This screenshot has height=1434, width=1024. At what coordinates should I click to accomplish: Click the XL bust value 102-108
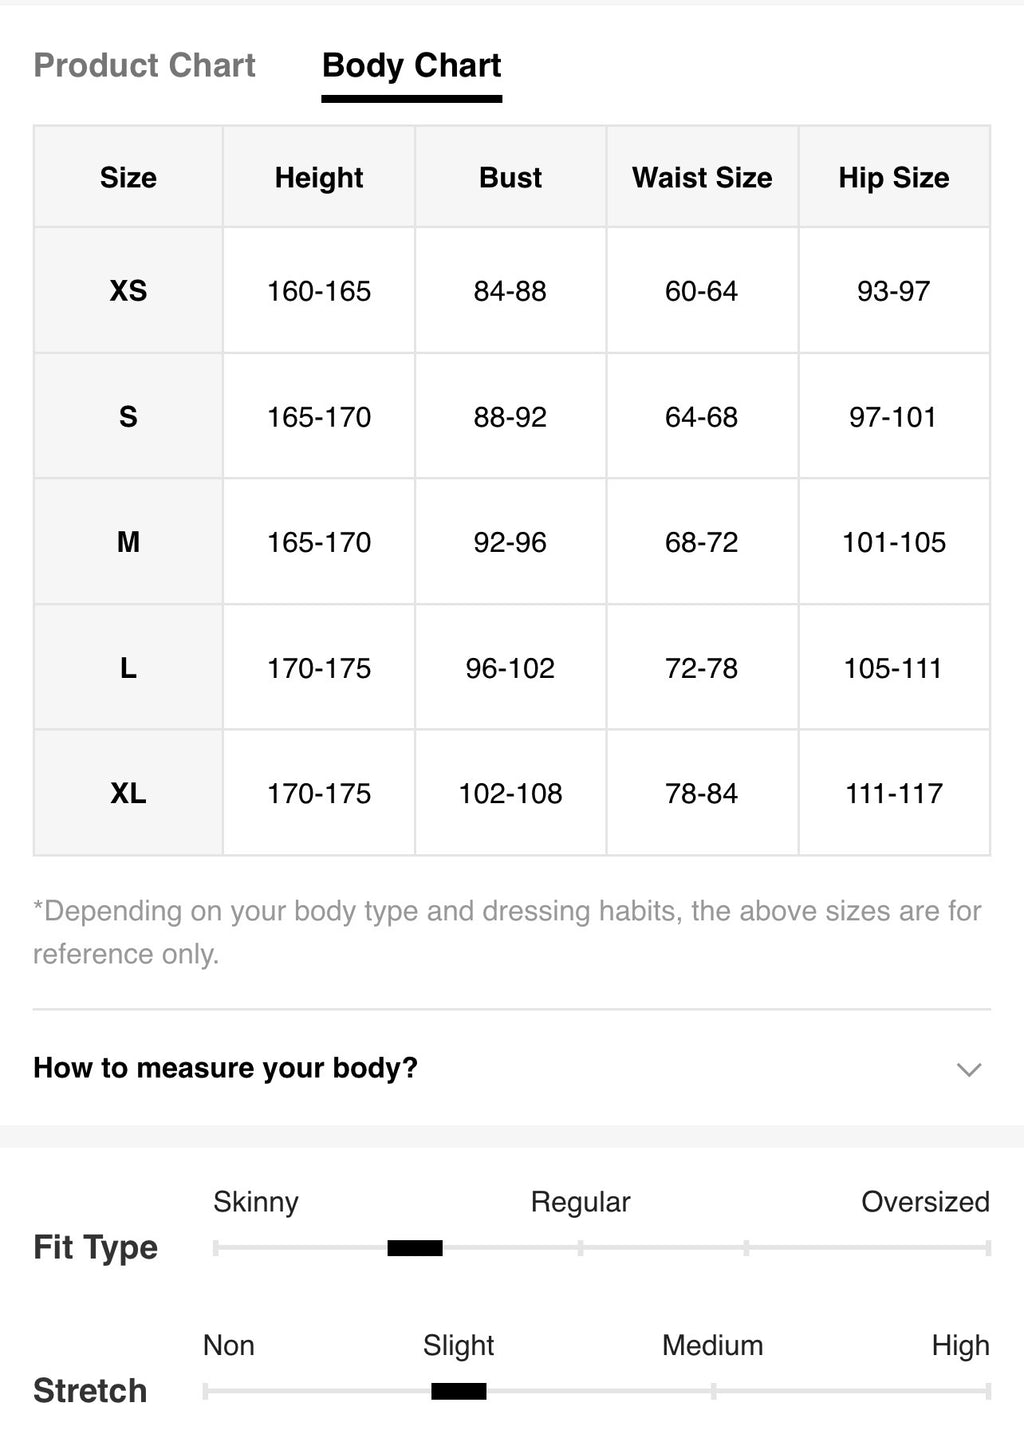point(510,793)
